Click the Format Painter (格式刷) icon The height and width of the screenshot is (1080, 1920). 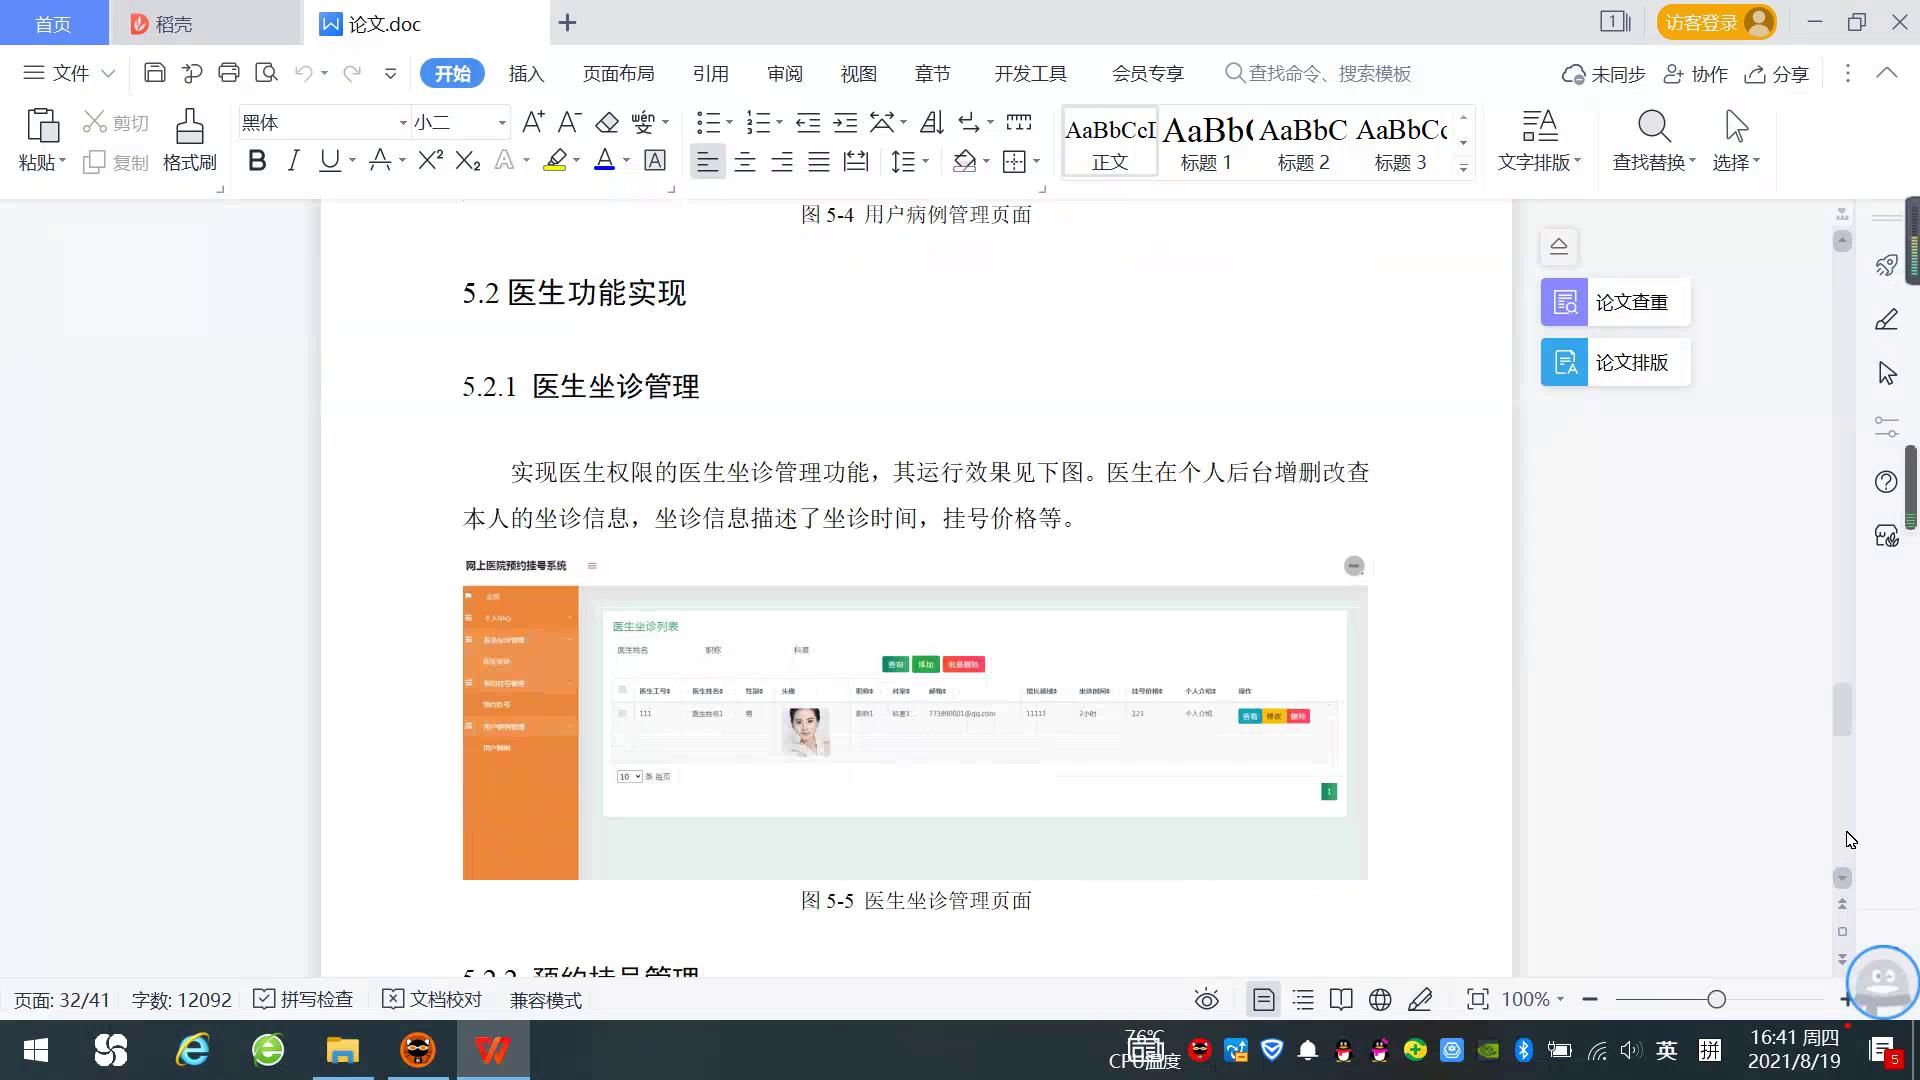(x=189, y=128)
